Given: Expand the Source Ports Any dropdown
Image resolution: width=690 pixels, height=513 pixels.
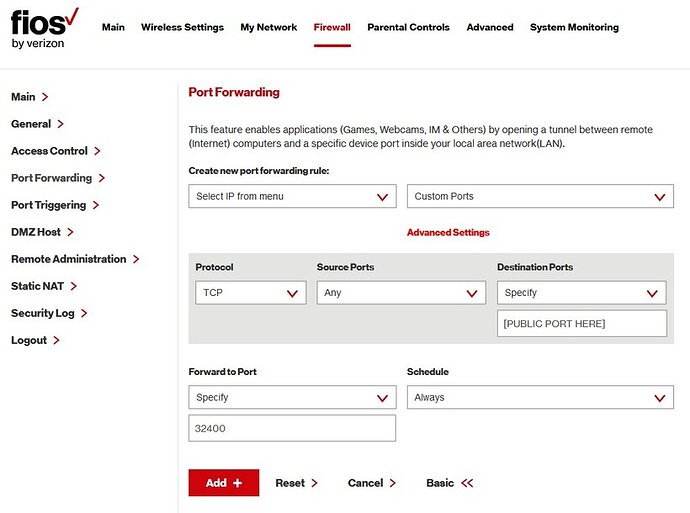Looking at the screenshot, I should (401, 293).
